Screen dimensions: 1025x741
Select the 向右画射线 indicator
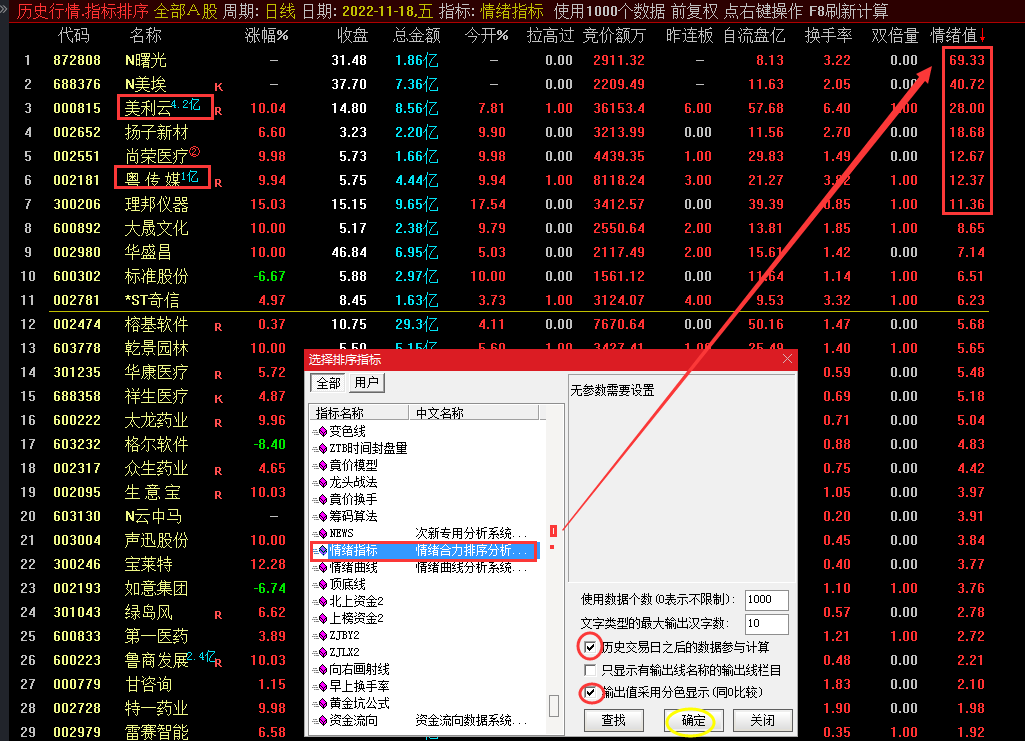tap(359, 669)
